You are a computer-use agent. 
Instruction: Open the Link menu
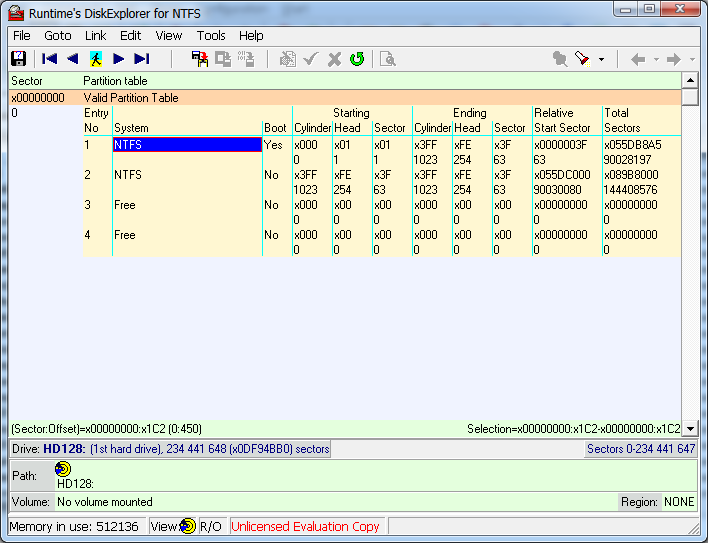pos(95,36)
